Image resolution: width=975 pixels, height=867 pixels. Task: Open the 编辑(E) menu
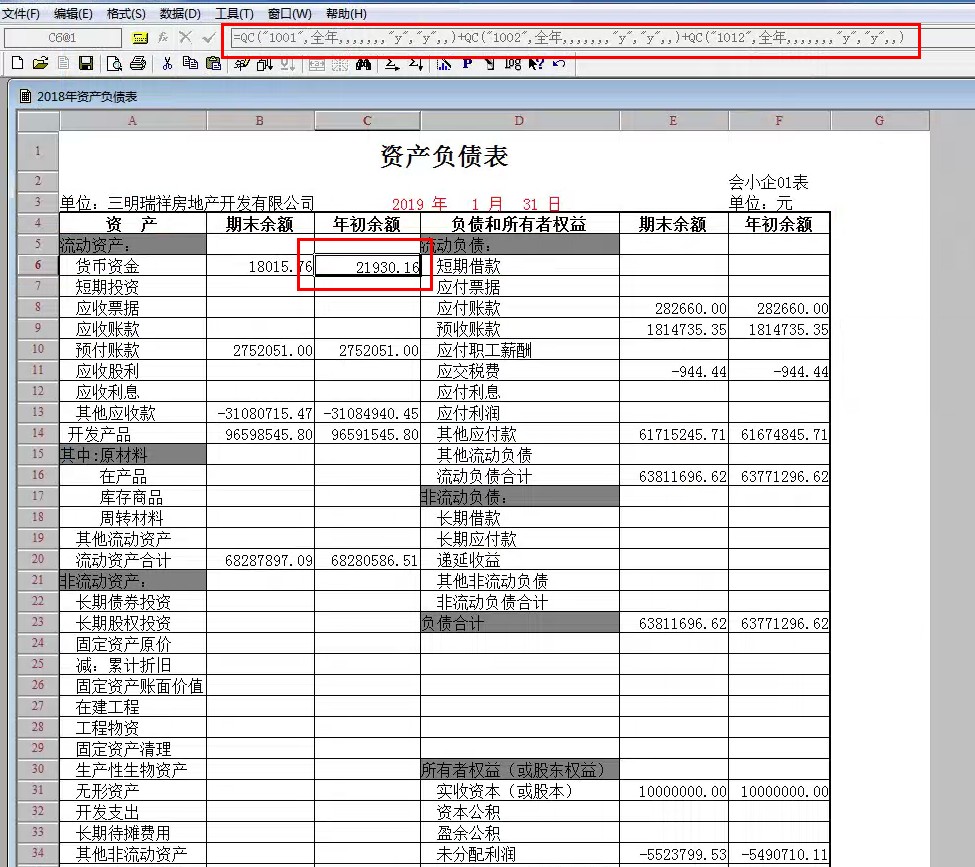pyautogui.click(x=73, y=14)
